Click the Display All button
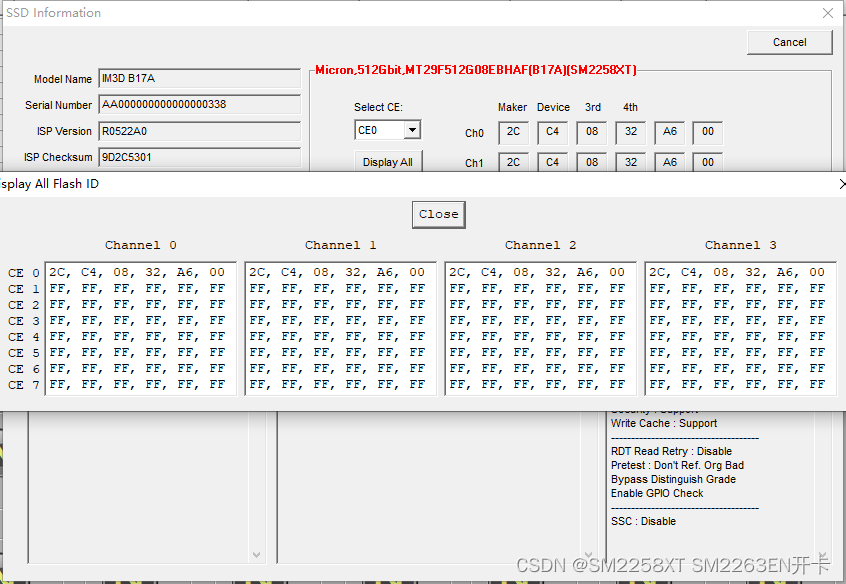The height and width of the screenshot is (584, 846). [x=387, y=161]
